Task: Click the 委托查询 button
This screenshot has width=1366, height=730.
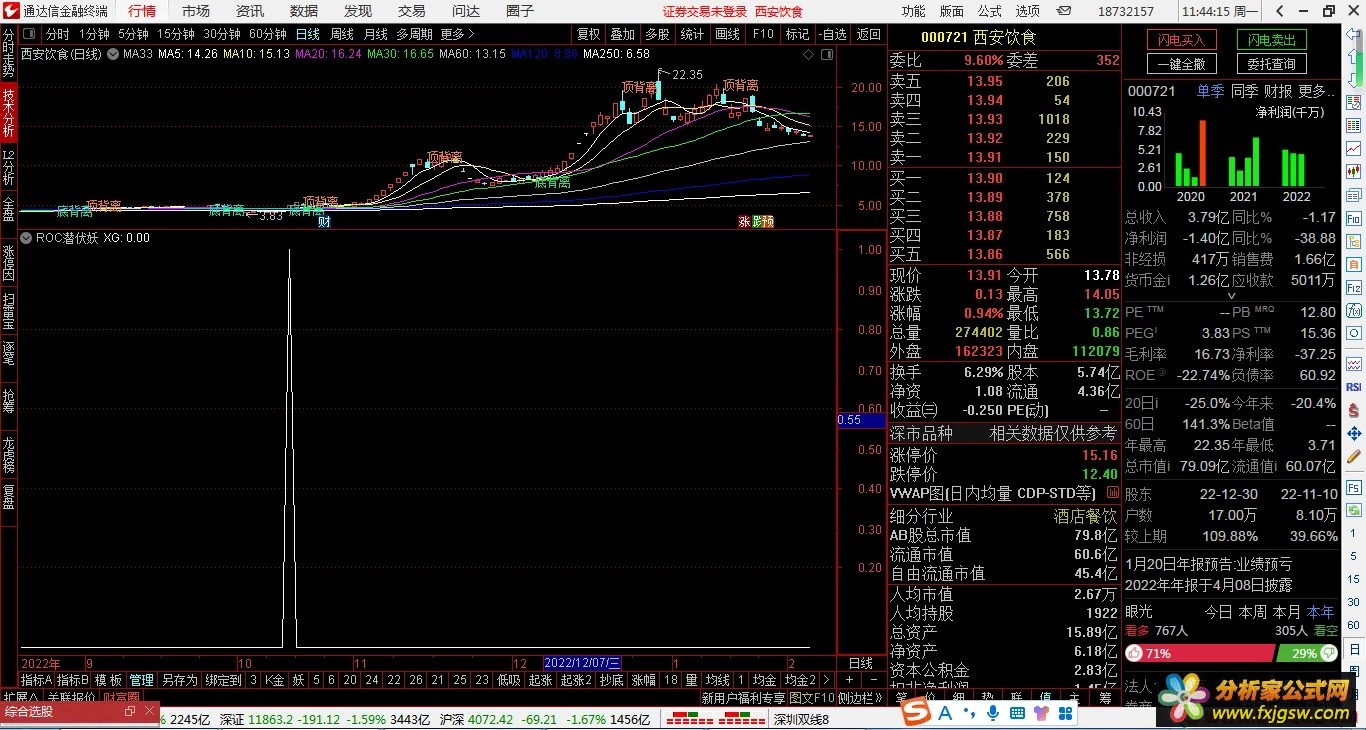Action: 1271,63
